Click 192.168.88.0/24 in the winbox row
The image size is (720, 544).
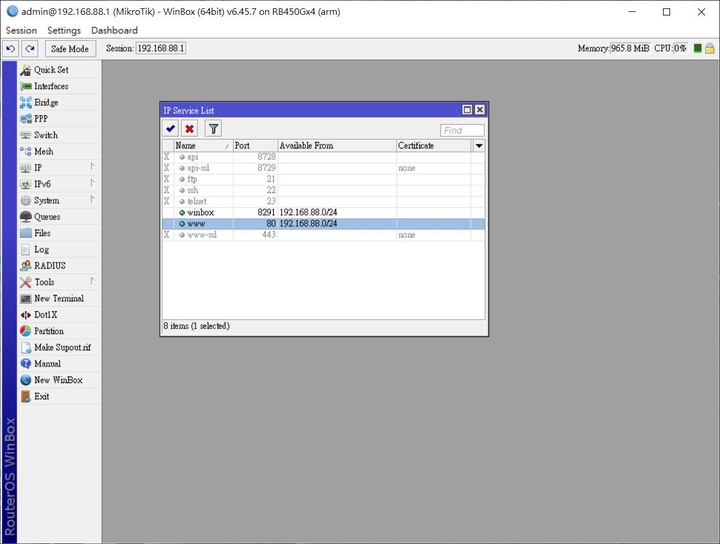coord(308,213)
